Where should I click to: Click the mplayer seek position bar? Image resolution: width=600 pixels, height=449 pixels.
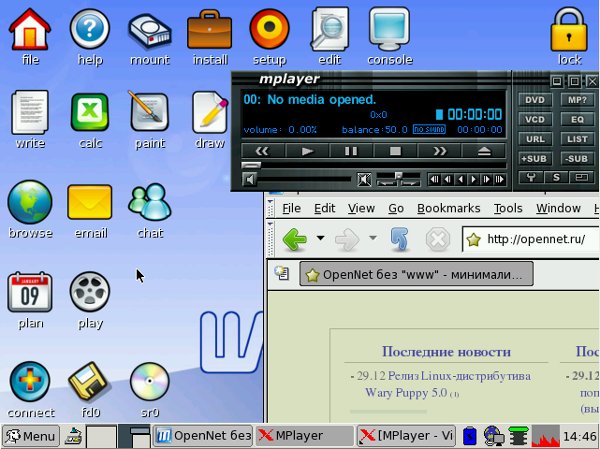click(x=374, y=165)
